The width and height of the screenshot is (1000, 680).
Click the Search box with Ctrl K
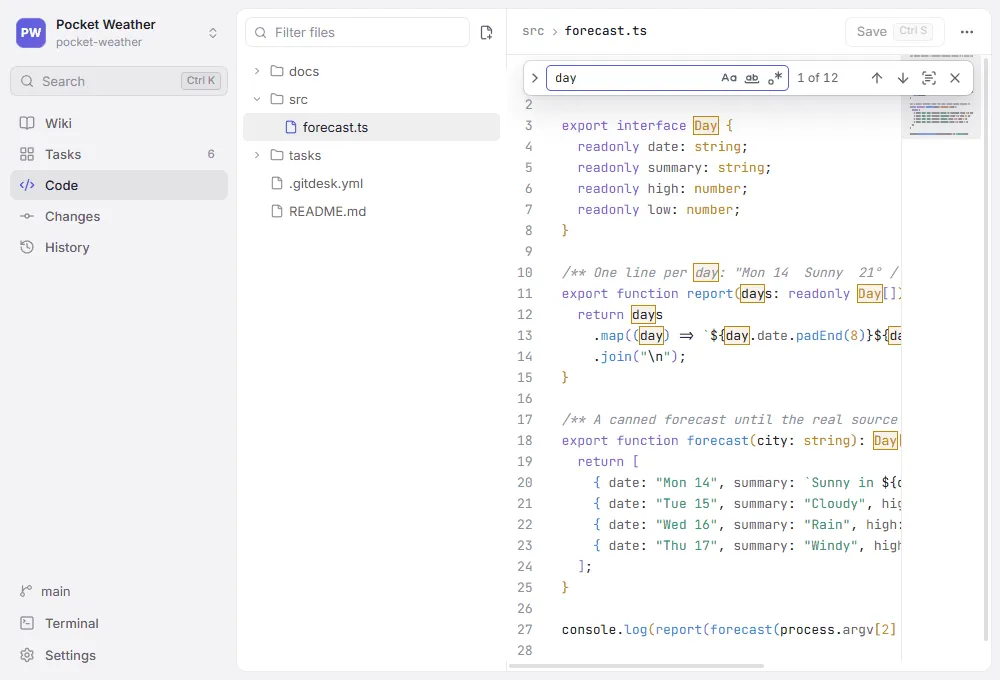(119, 81)
